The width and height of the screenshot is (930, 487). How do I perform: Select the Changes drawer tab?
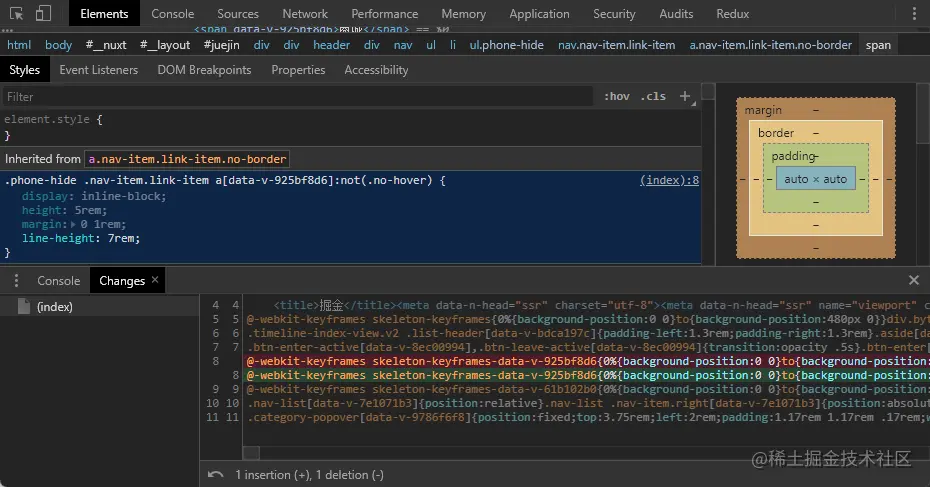pos(122,281)
